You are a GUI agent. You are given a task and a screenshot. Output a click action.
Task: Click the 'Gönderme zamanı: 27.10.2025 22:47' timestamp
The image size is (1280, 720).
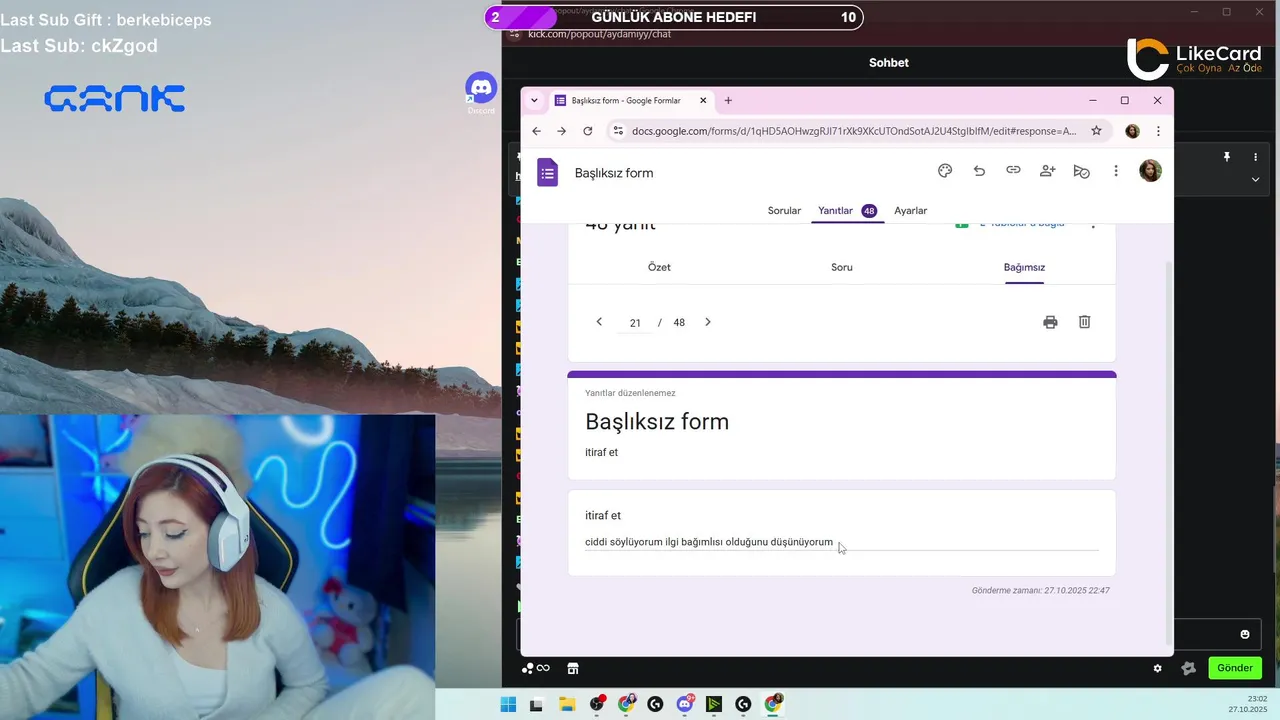click(1041, 590)
